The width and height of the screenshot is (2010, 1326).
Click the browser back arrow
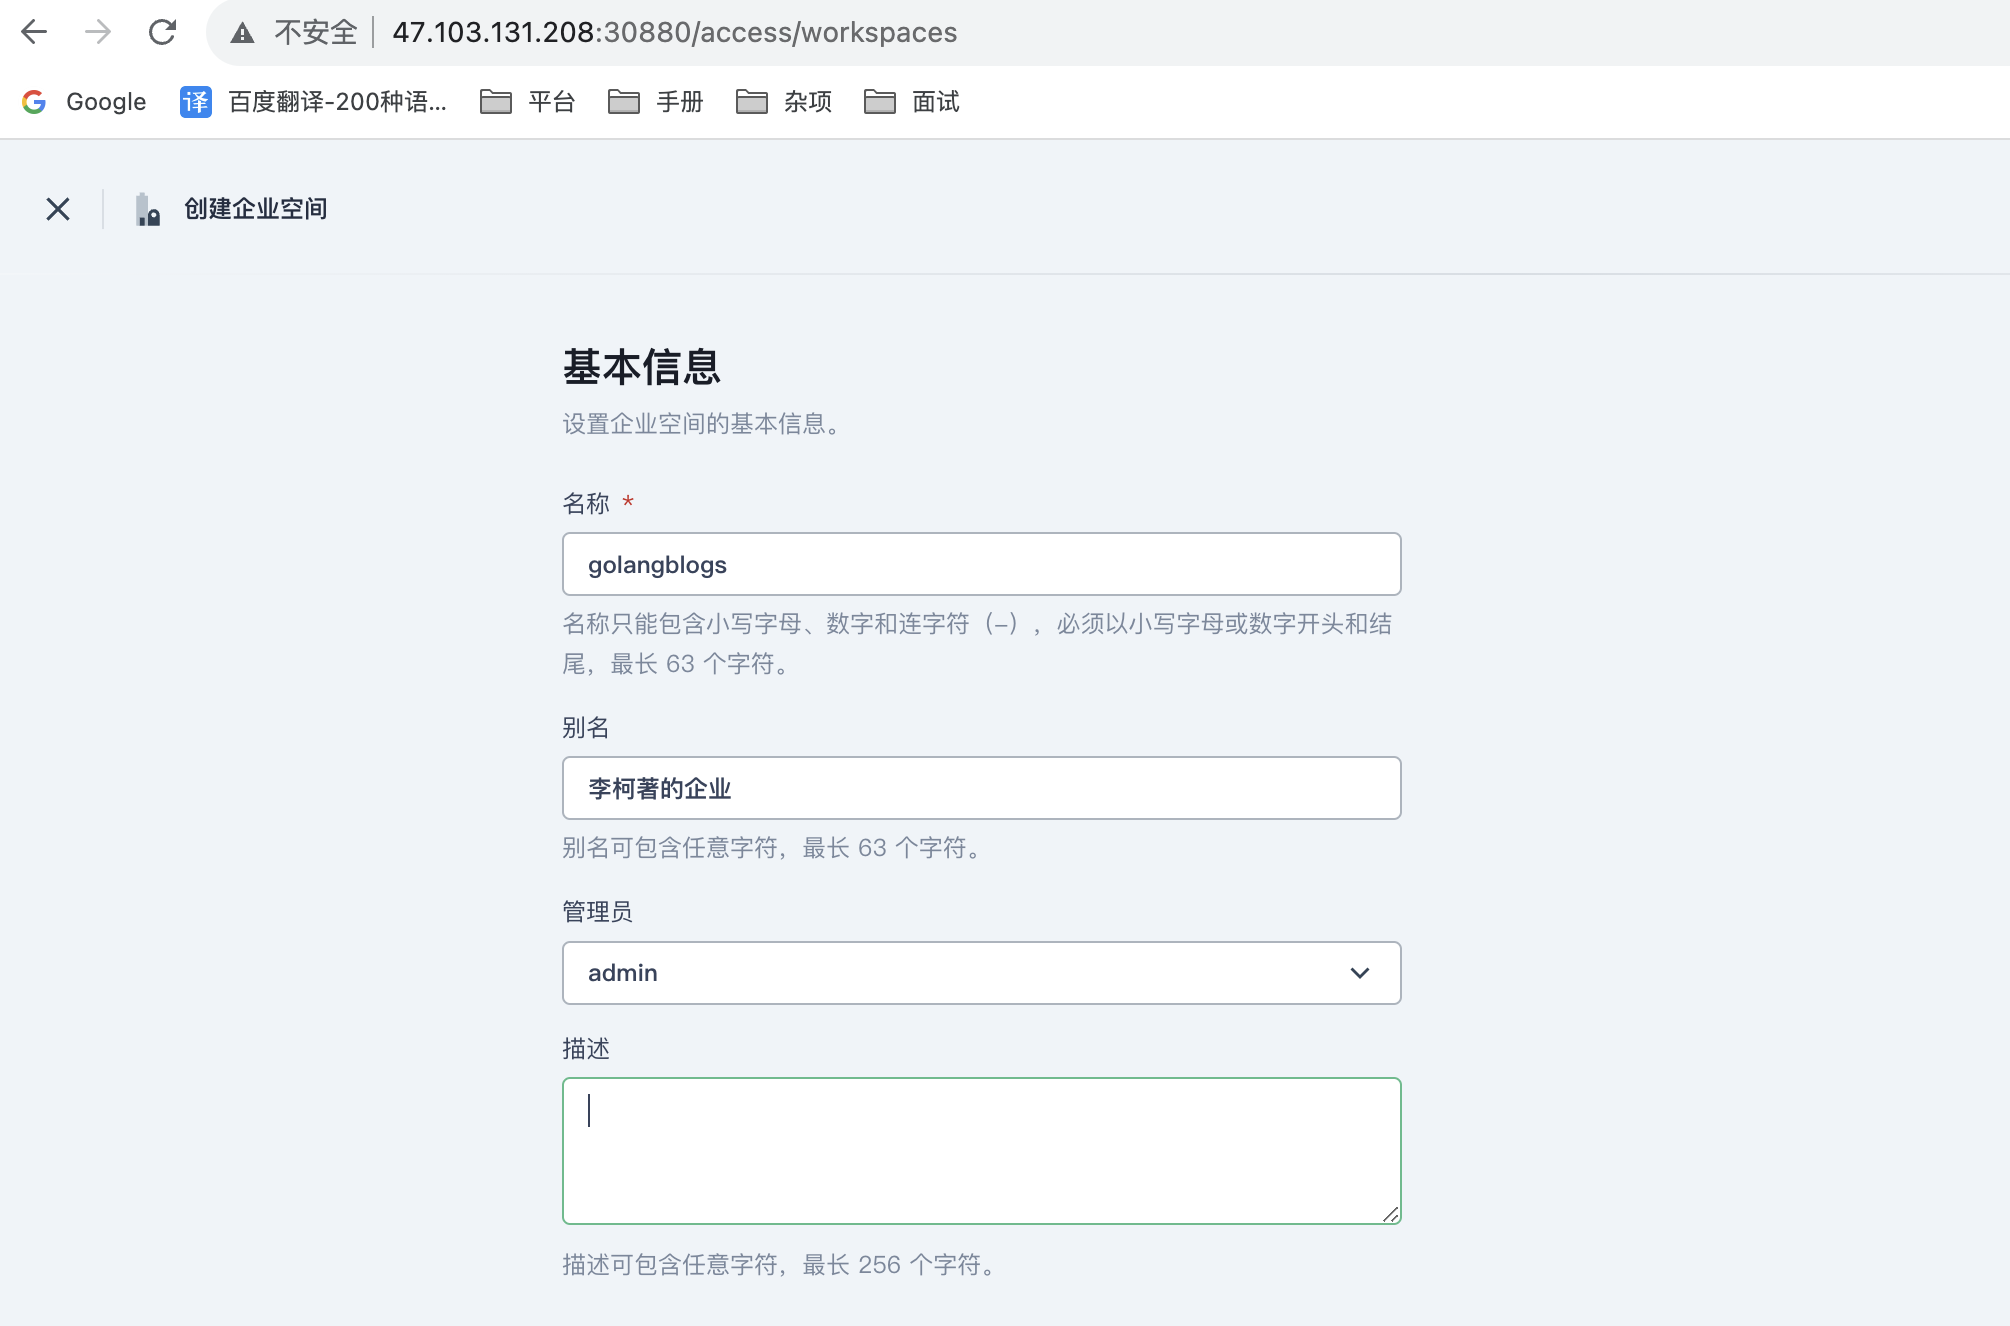coord(34,32)
